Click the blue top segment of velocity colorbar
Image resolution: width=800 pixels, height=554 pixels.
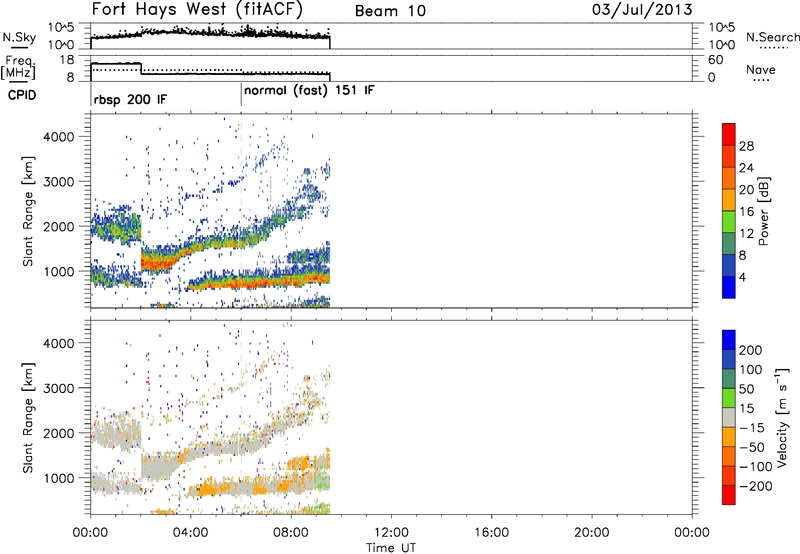(x=729, y=340)
